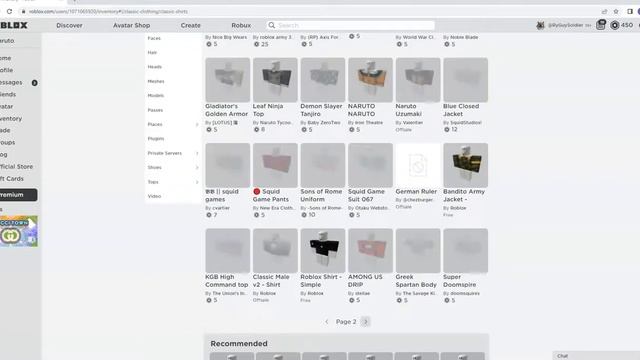Open Gift Cards in the sidebar
This screenshot has height=360, width=640.
[x=12, y=179]
